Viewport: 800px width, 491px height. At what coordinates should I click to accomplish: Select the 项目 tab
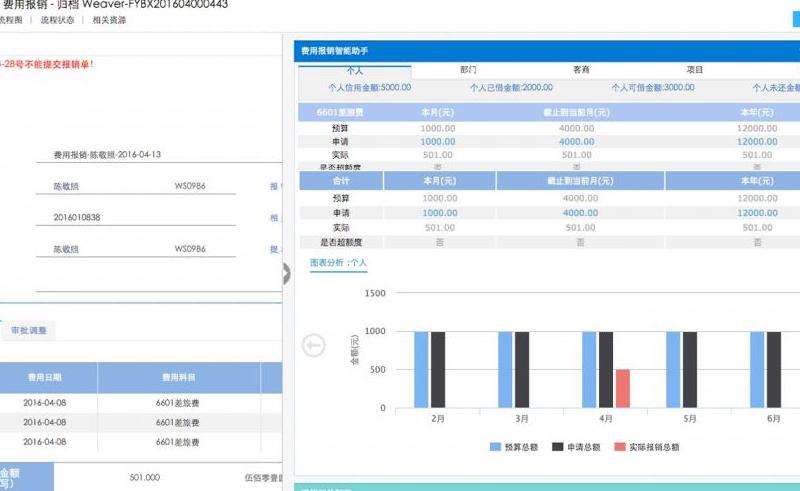[694, 71]
